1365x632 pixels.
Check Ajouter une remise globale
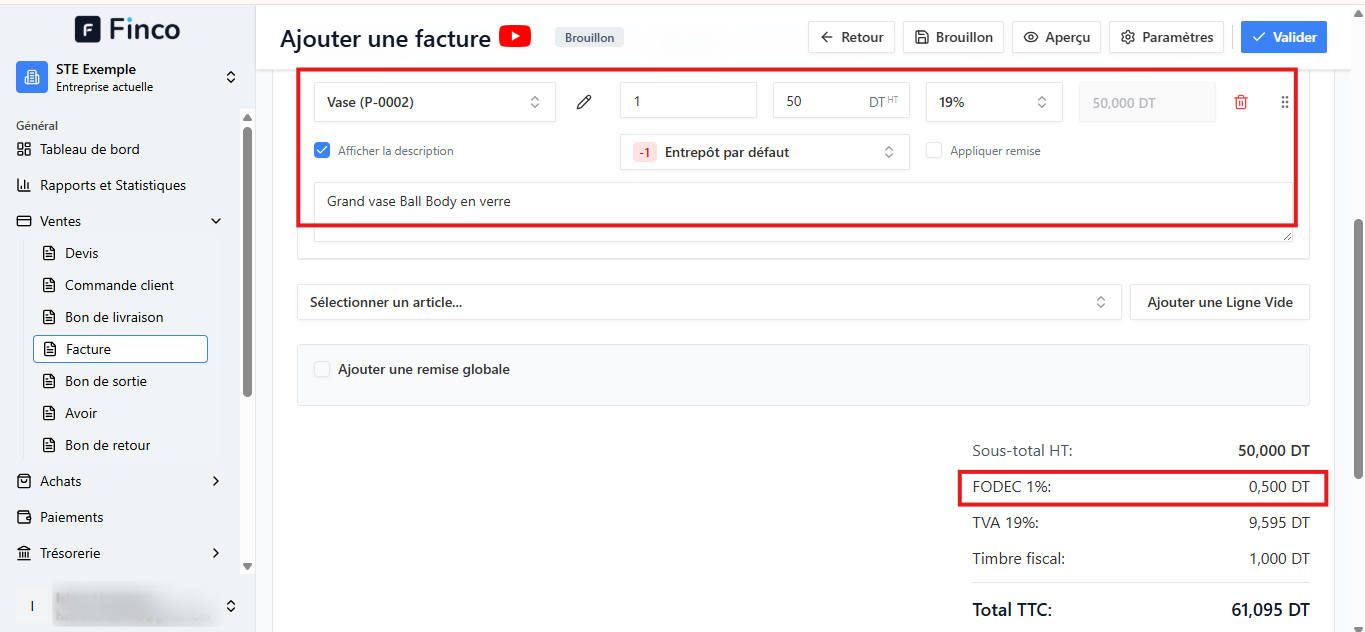[x=322, y=369]
